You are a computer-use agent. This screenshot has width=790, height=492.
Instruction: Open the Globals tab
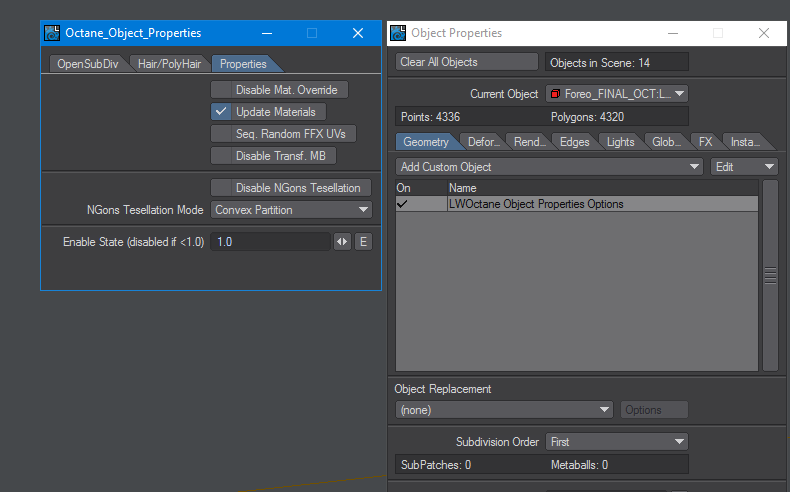pyautogui.click(x=666, y=142)
